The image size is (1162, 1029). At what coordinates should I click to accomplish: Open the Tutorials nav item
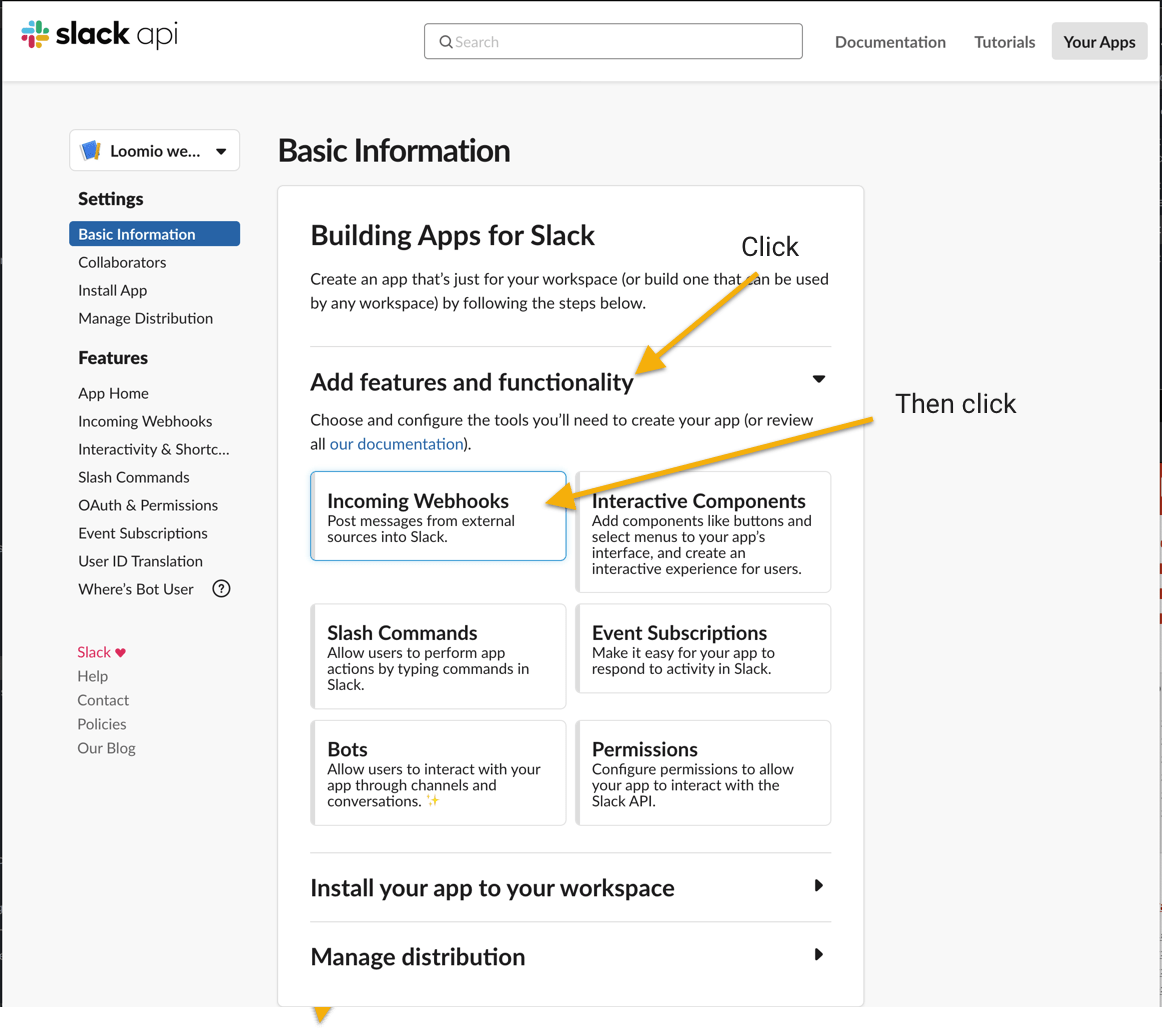pyautogui.click(x=1004, y=42)
